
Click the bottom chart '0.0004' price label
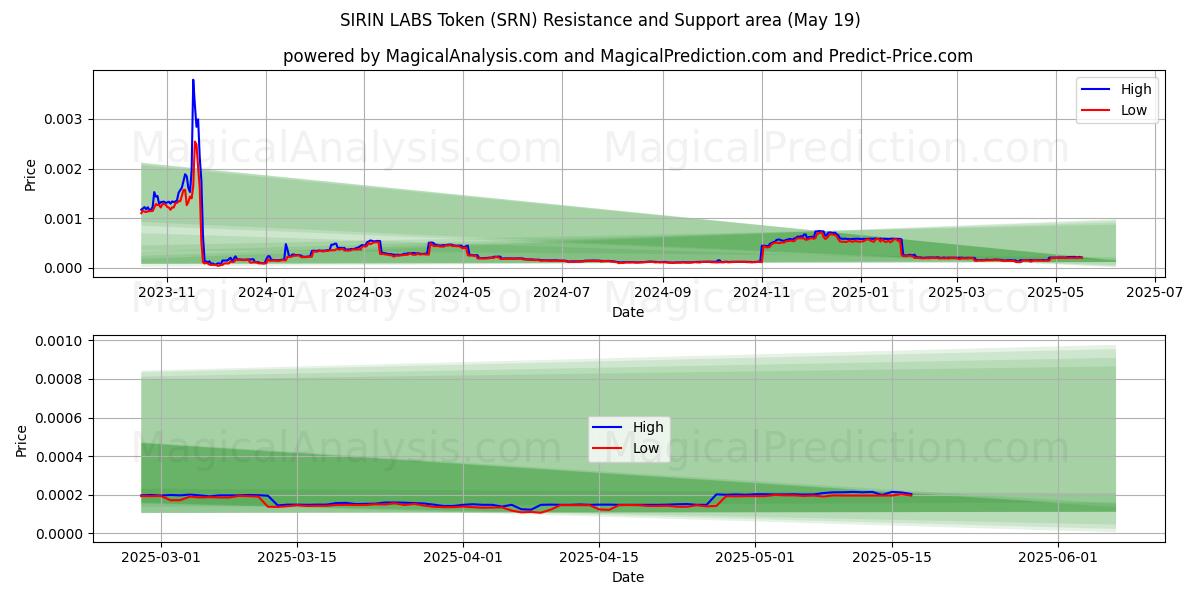(x=61, y=457)
